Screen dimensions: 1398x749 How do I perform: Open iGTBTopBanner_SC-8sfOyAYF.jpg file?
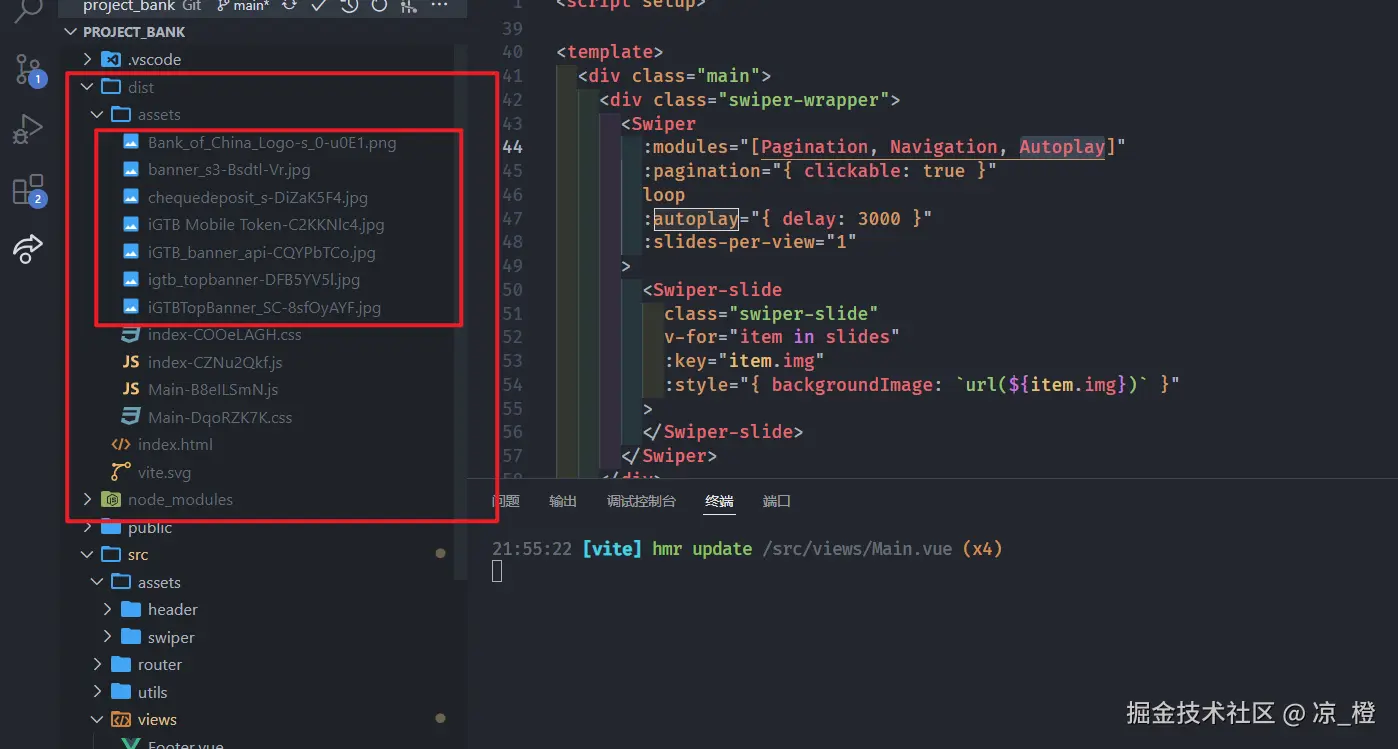264,308
